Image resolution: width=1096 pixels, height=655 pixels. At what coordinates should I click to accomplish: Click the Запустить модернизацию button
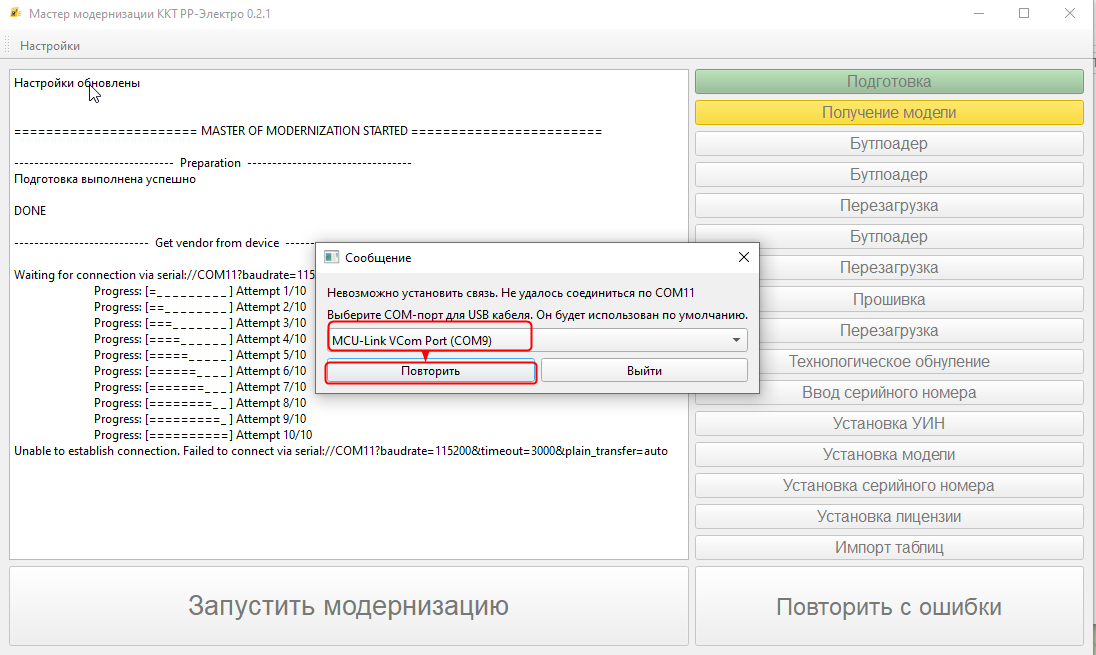point(348,606)
